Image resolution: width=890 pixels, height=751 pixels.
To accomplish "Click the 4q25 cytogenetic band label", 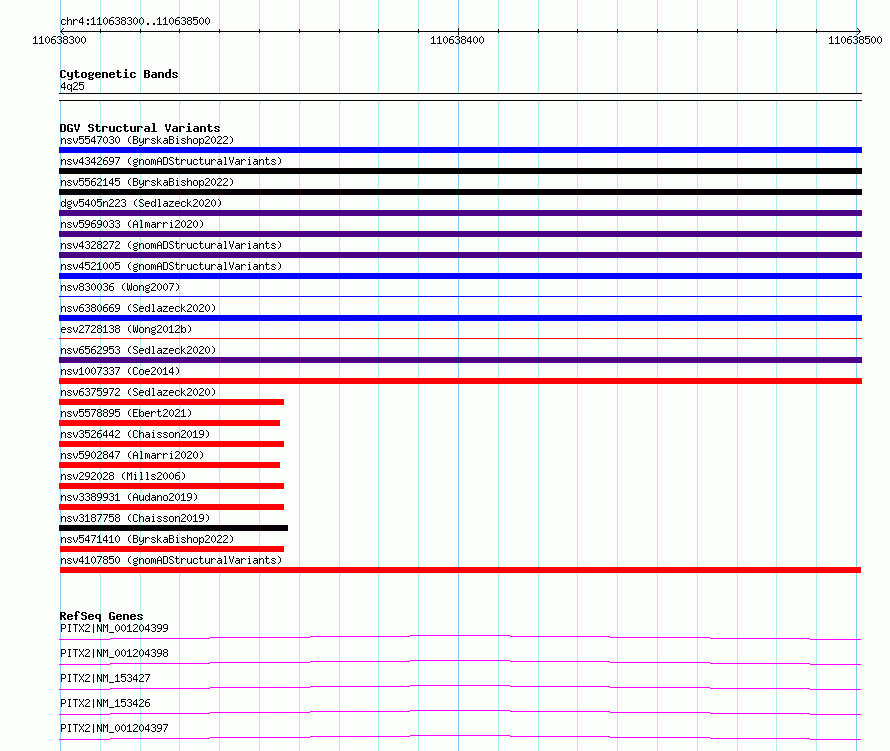I will coord(72,86).
